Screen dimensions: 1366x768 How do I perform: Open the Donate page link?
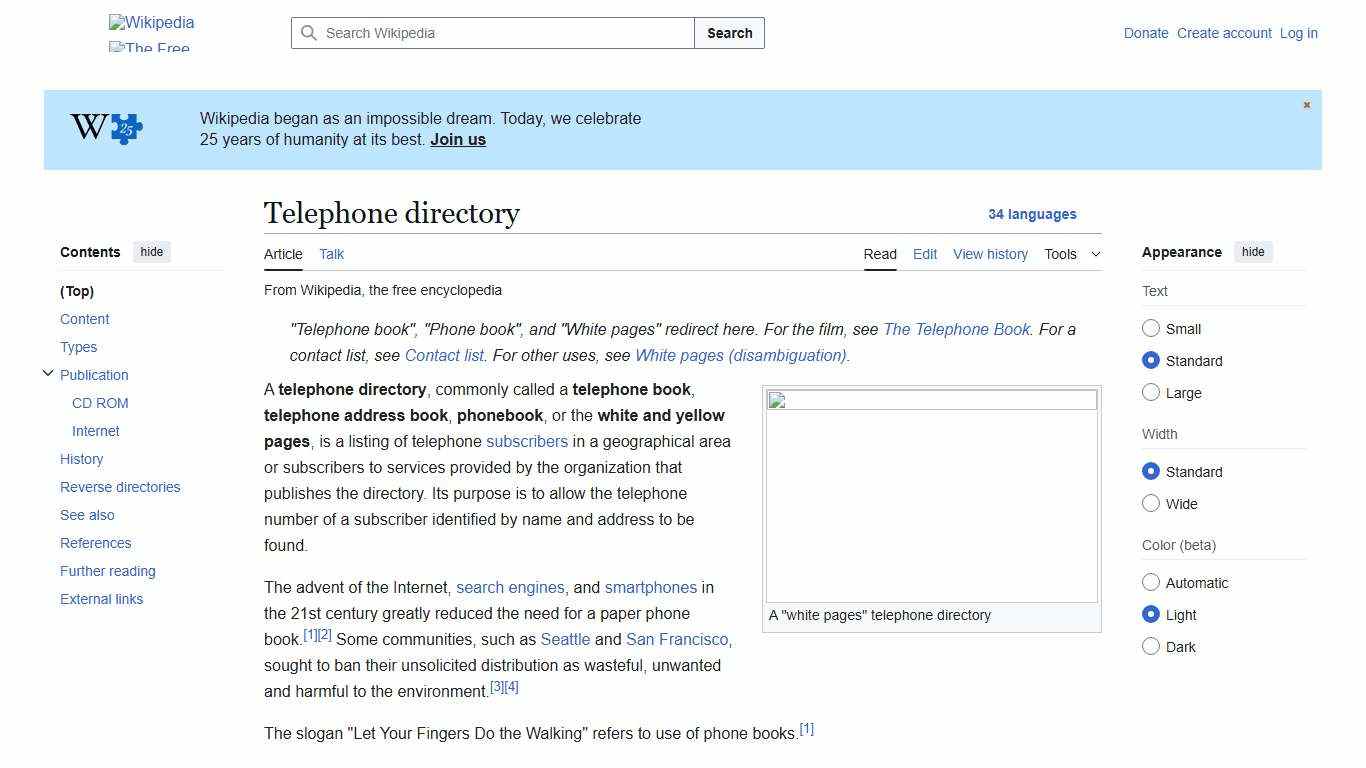pyautogui.click(x=1146, y=33)
